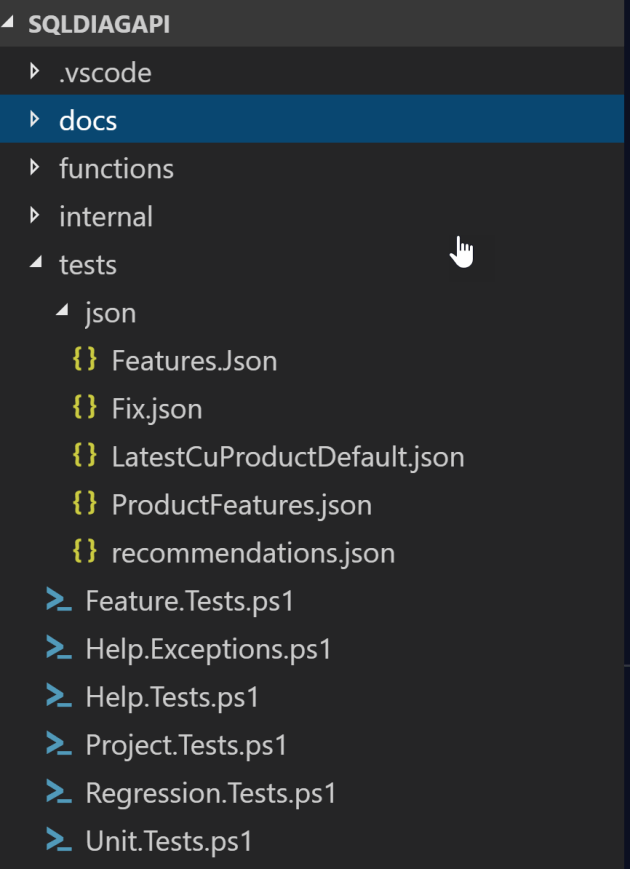The width and height of the screenshot is (630, 869).
Task: Select the internal folder
Action: (106, 216)
